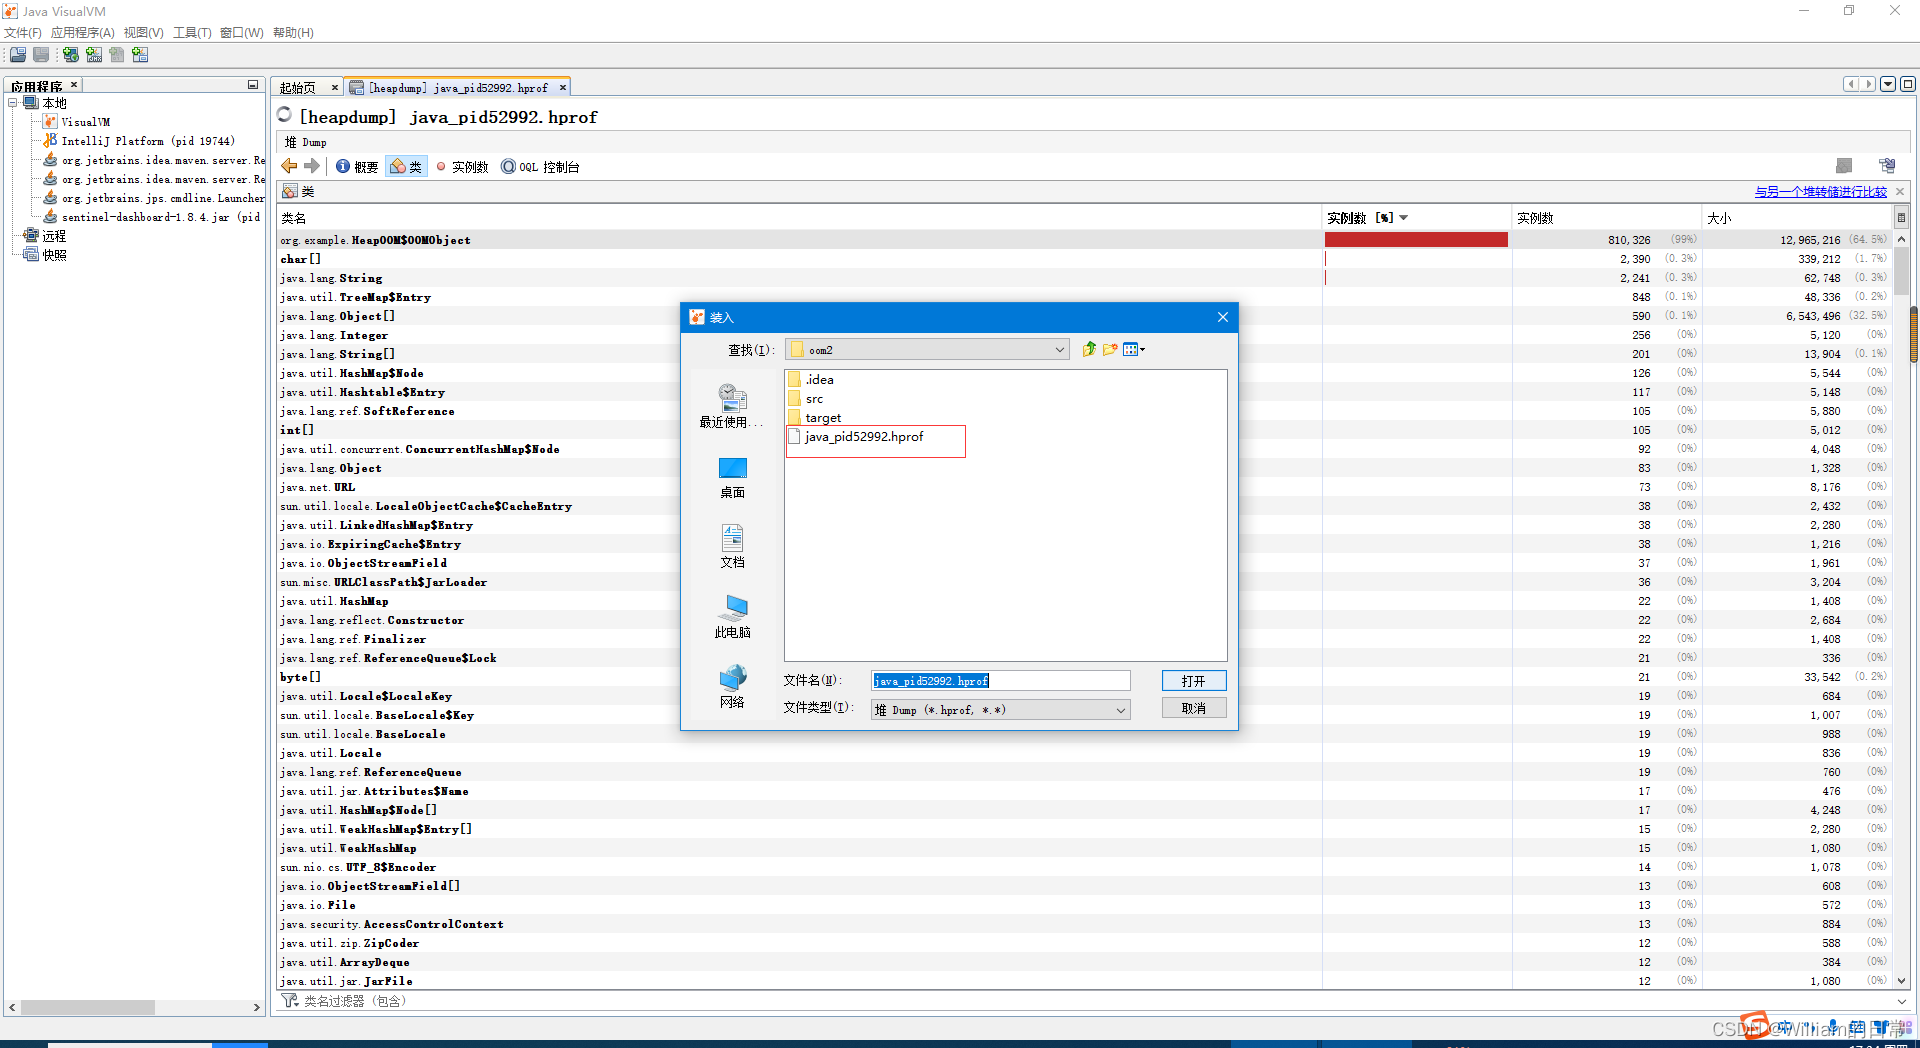Image resolution: width=1920 pixels, height=1048 pixels.
Task: Open the 概要 summary view
Action: (x=357, y=167)
